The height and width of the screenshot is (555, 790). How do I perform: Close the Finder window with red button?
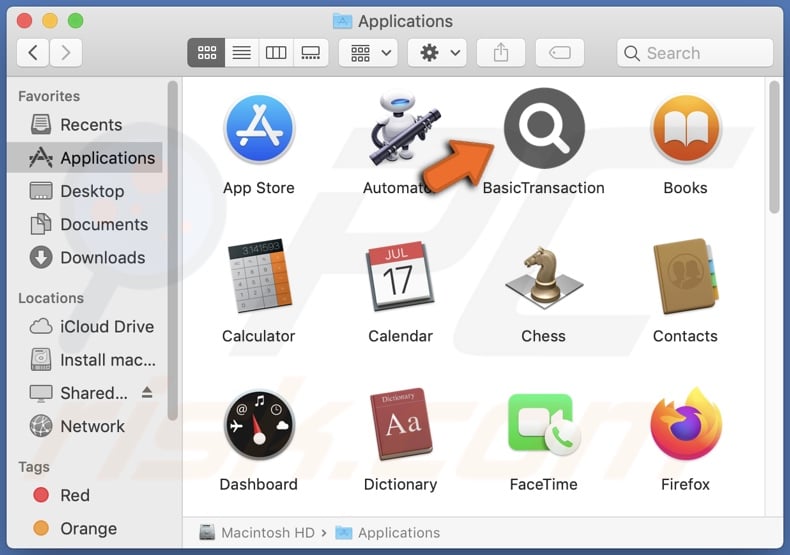coord(24,21)
